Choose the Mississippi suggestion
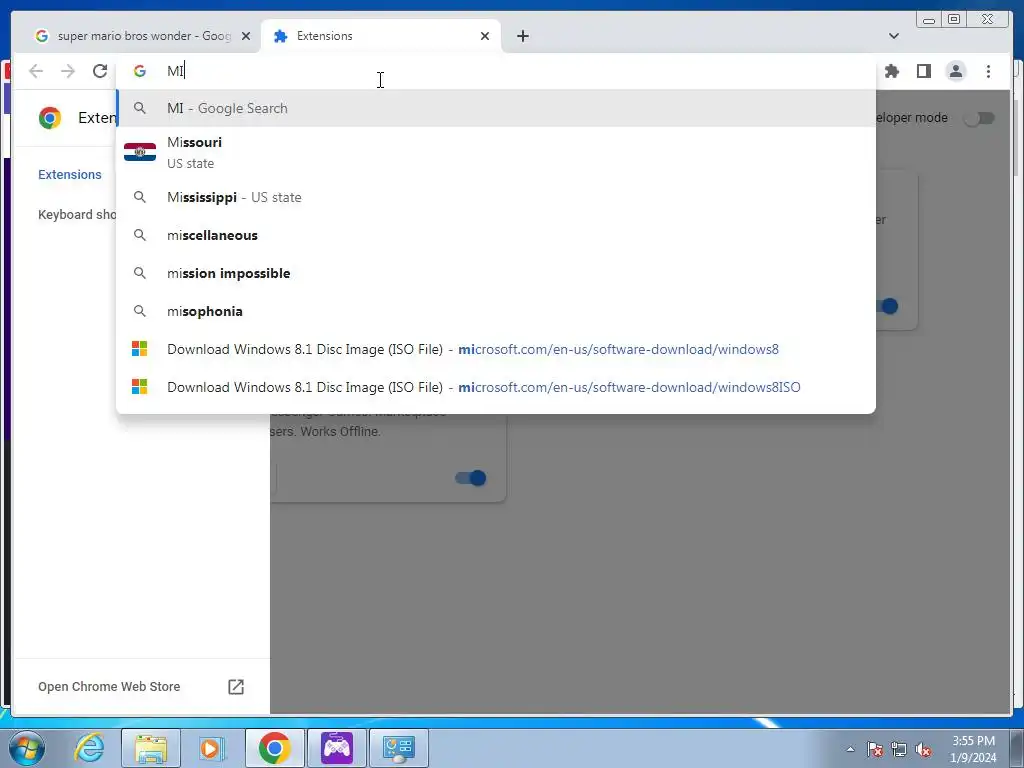Viewport: 1024px width, 768px height. pyautogui.click(x=496, y=197)
